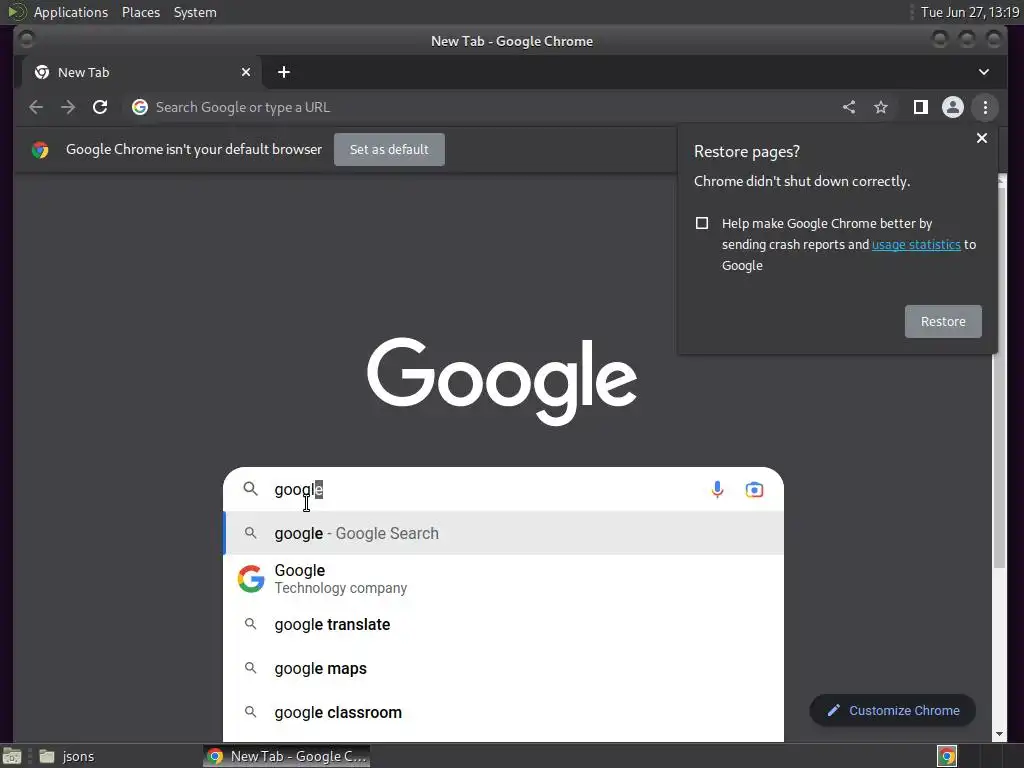Screen dimensions: 1024x768
Task: Click the browser forward arrow
Action: [x=68, y=107]
